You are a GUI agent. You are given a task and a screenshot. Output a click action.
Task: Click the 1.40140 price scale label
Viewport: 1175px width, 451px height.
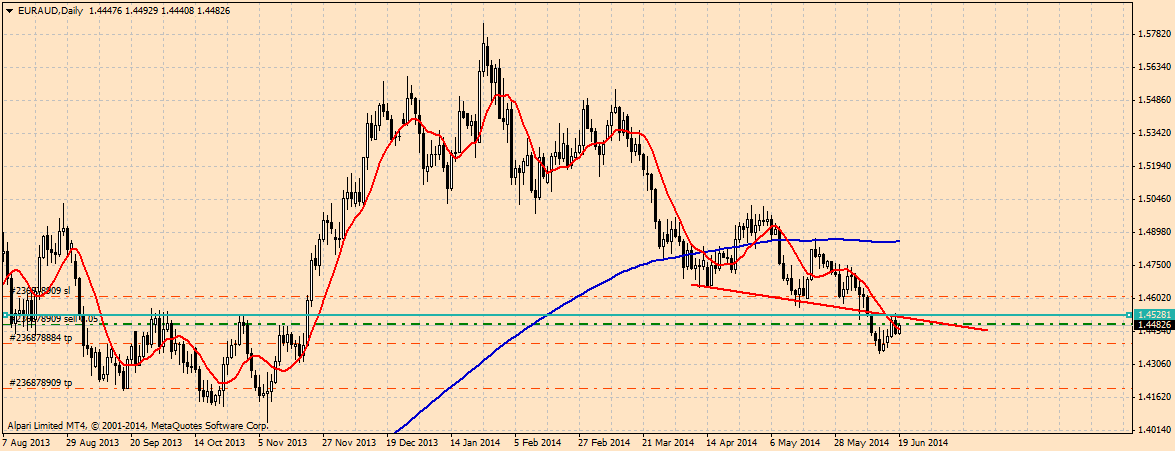1153,429
